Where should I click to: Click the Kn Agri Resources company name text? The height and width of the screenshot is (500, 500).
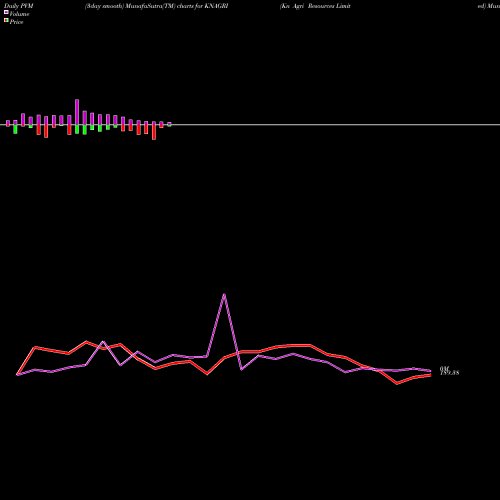point(315,6)
